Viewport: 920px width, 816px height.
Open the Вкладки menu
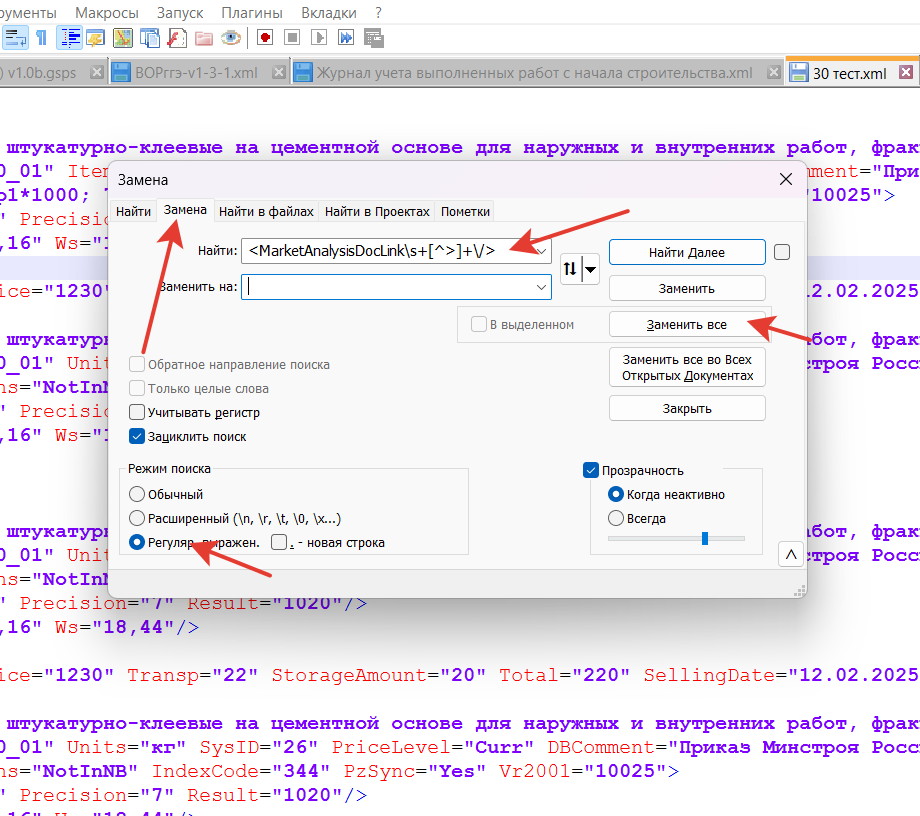(x=329, y=12)
